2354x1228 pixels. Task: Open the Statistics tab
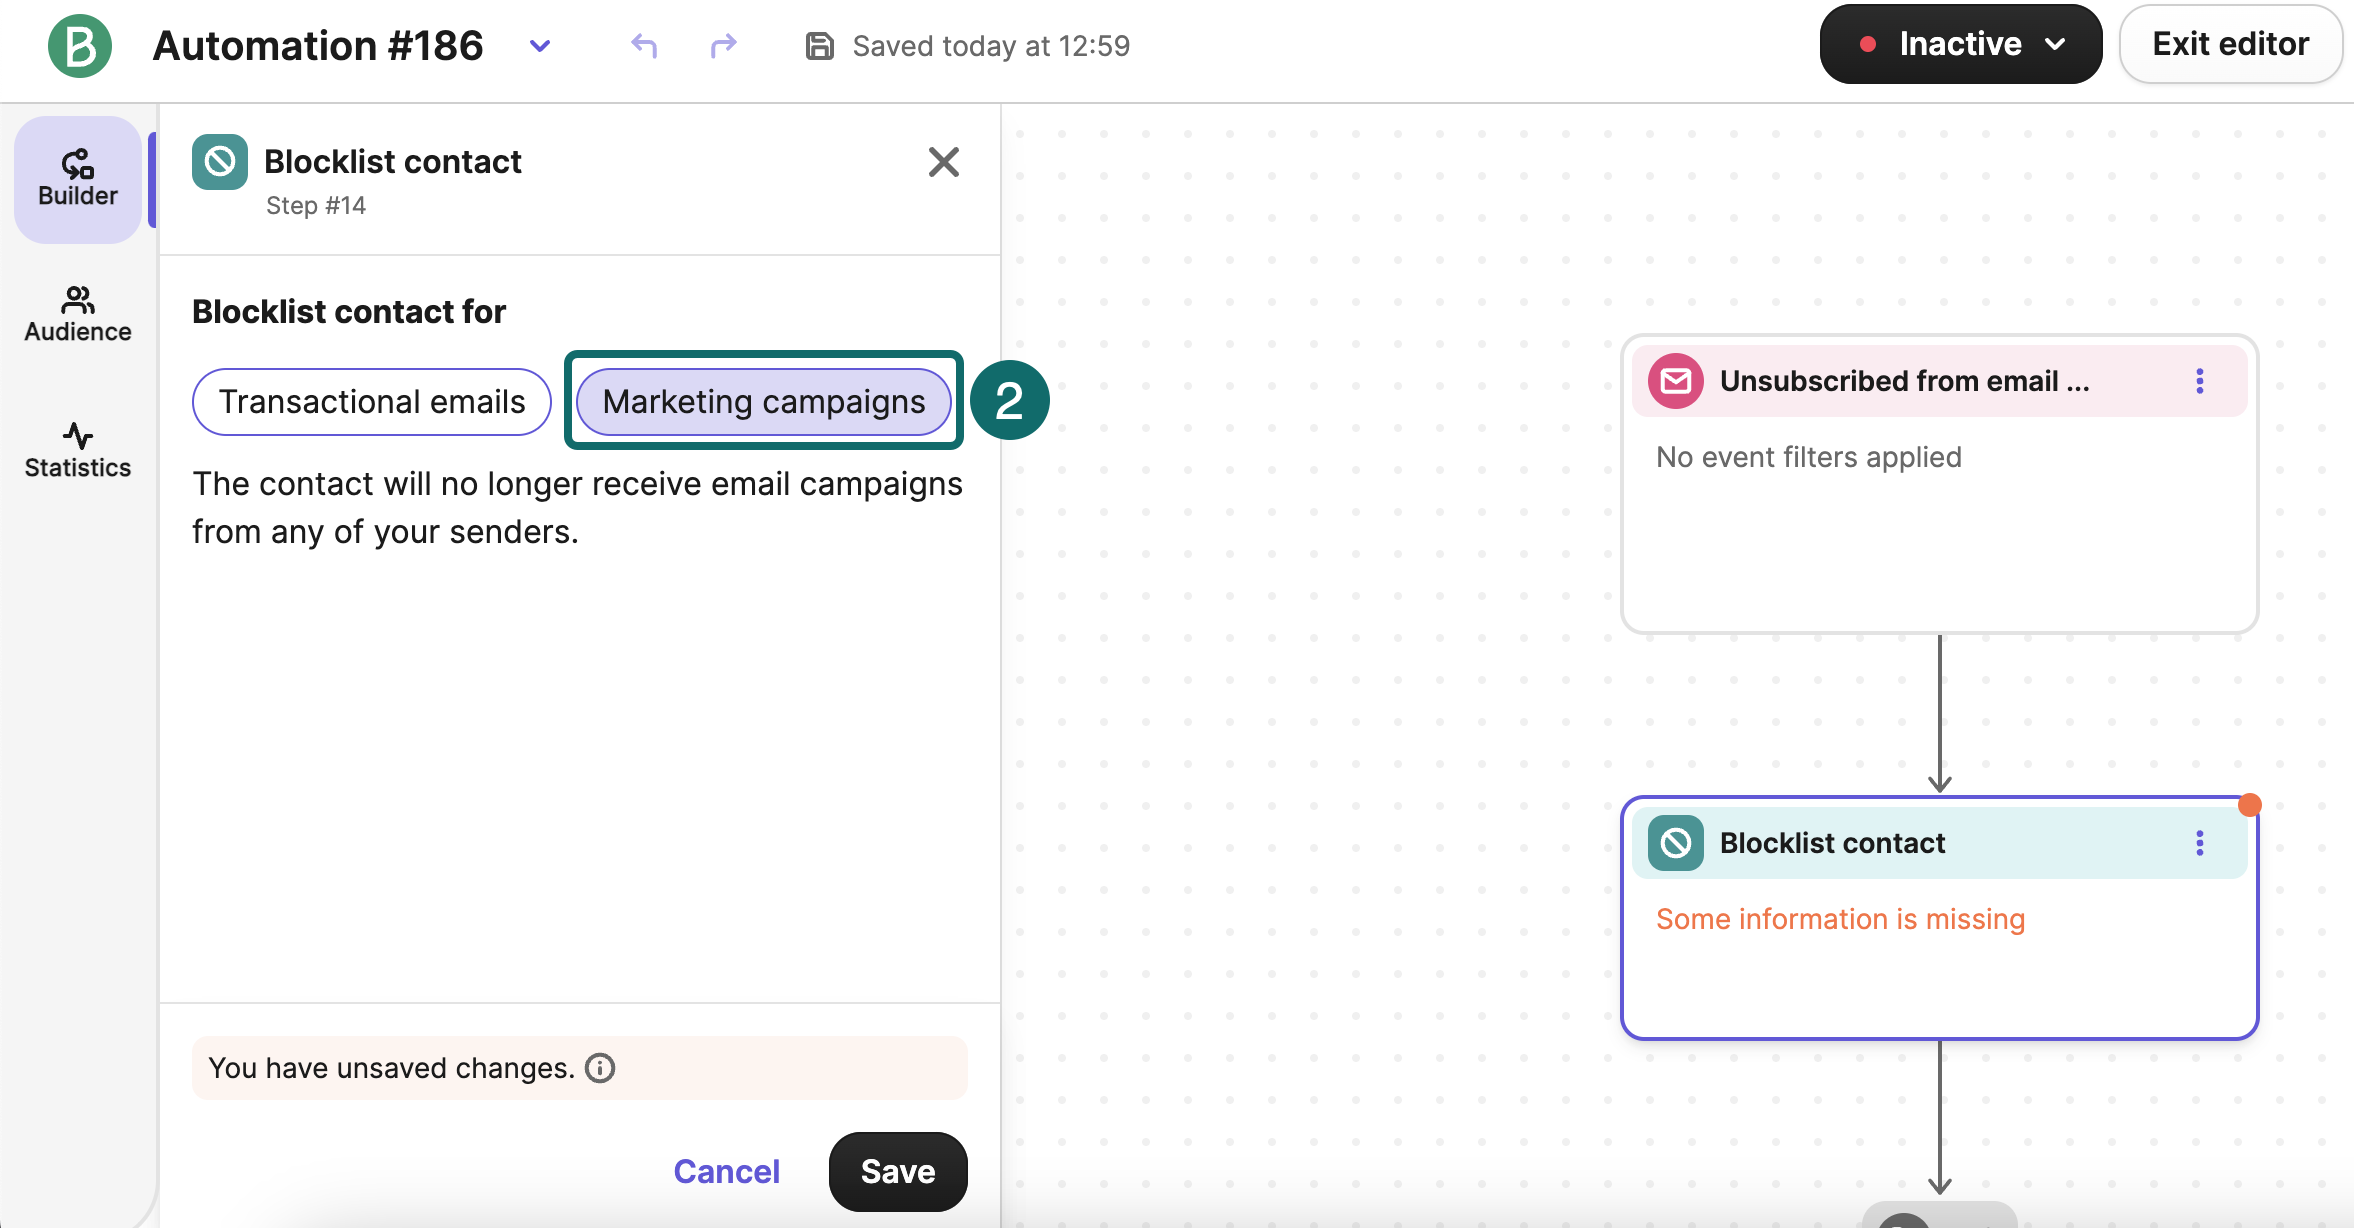click(77, 449)
